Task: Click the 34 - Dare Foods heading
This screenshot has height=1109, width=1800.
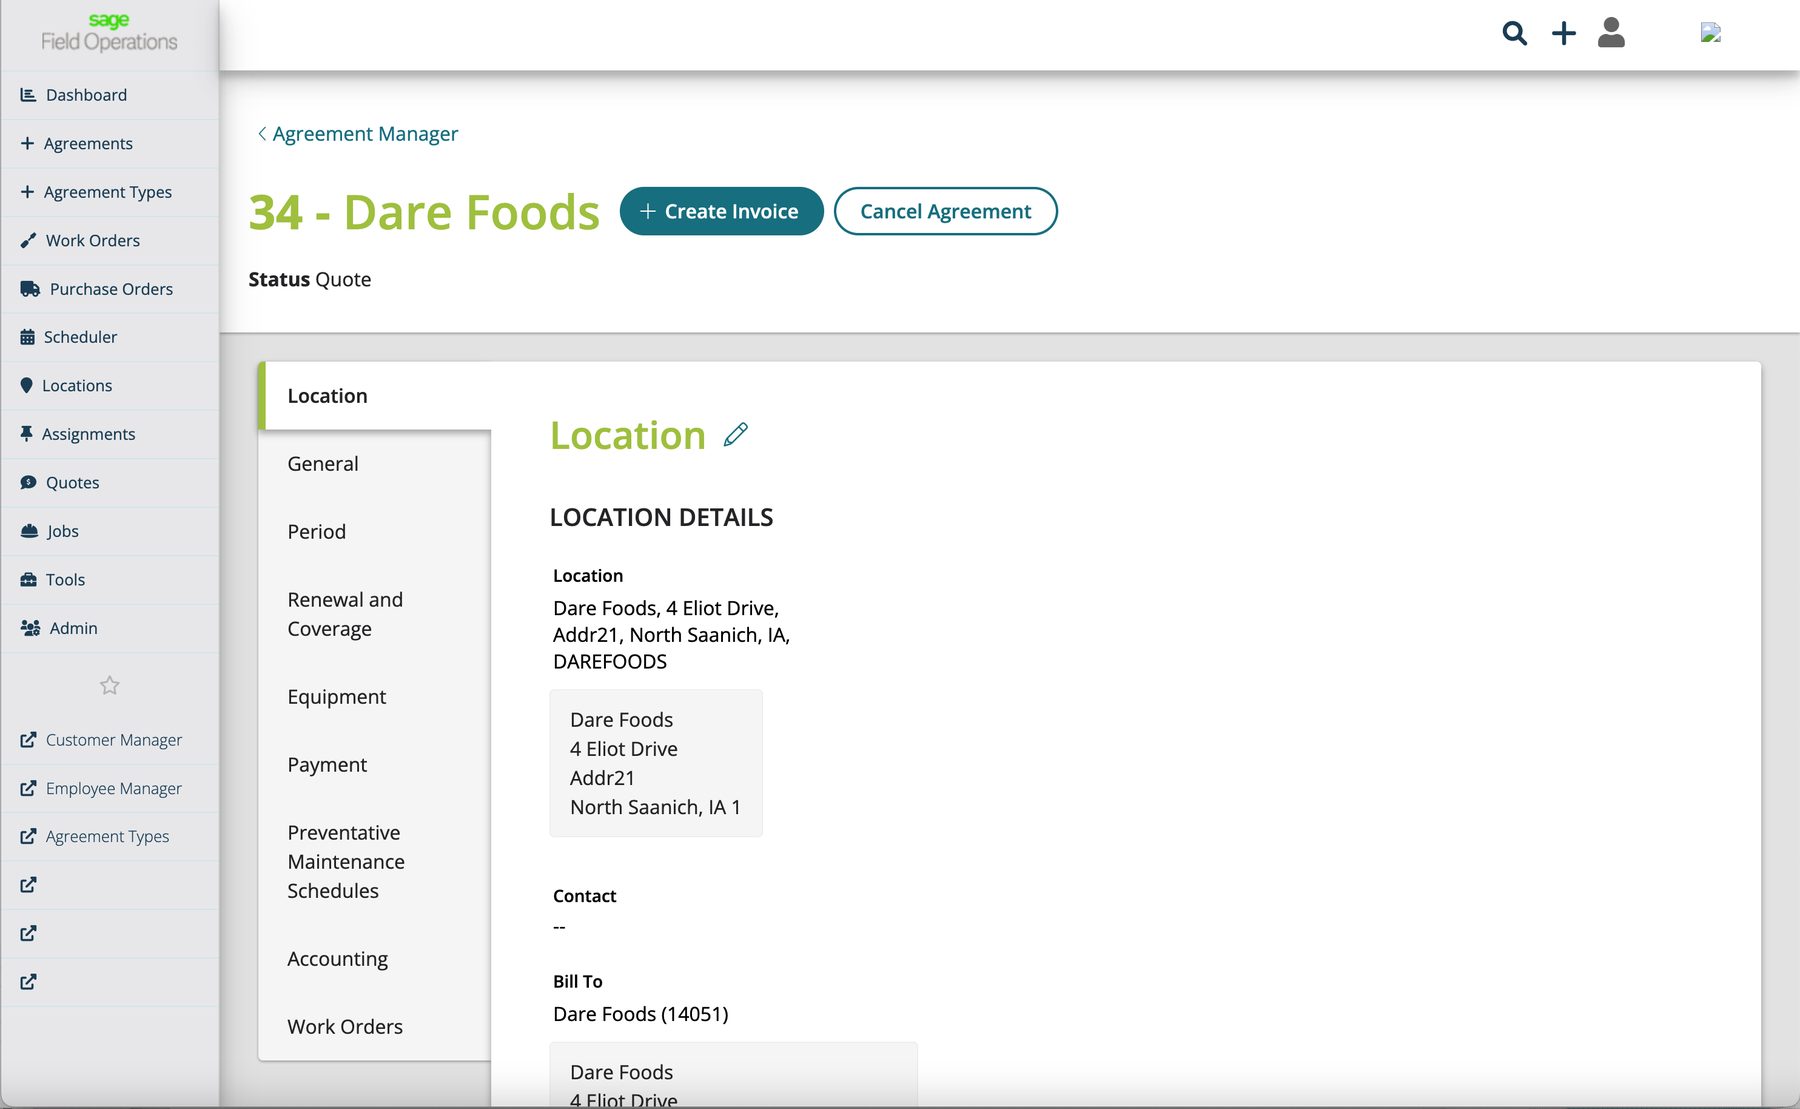Action: [424, 212]
